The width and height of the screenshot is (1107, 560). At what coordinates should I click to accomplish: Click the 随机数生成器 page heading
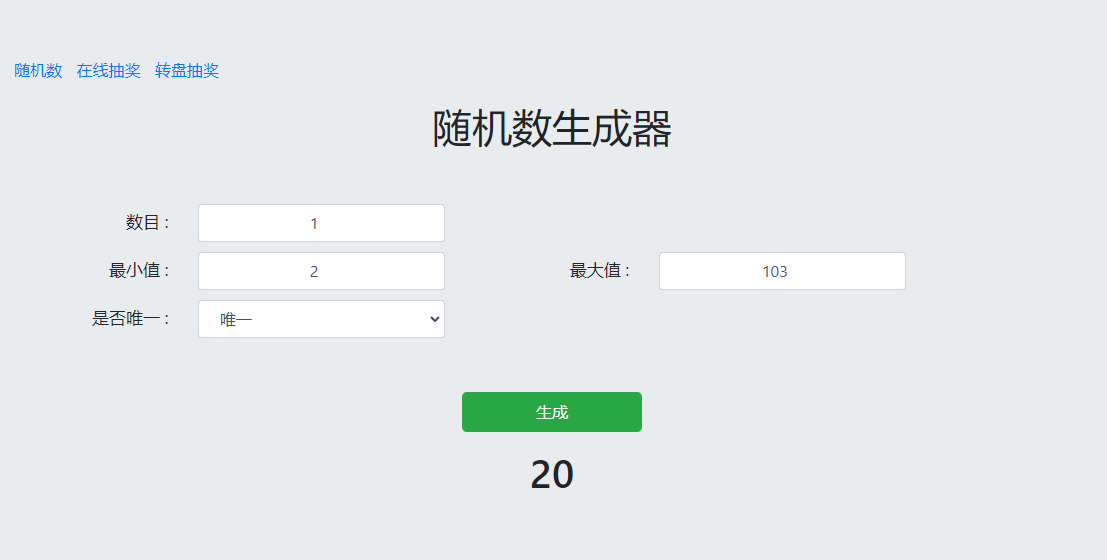(551, 129)
